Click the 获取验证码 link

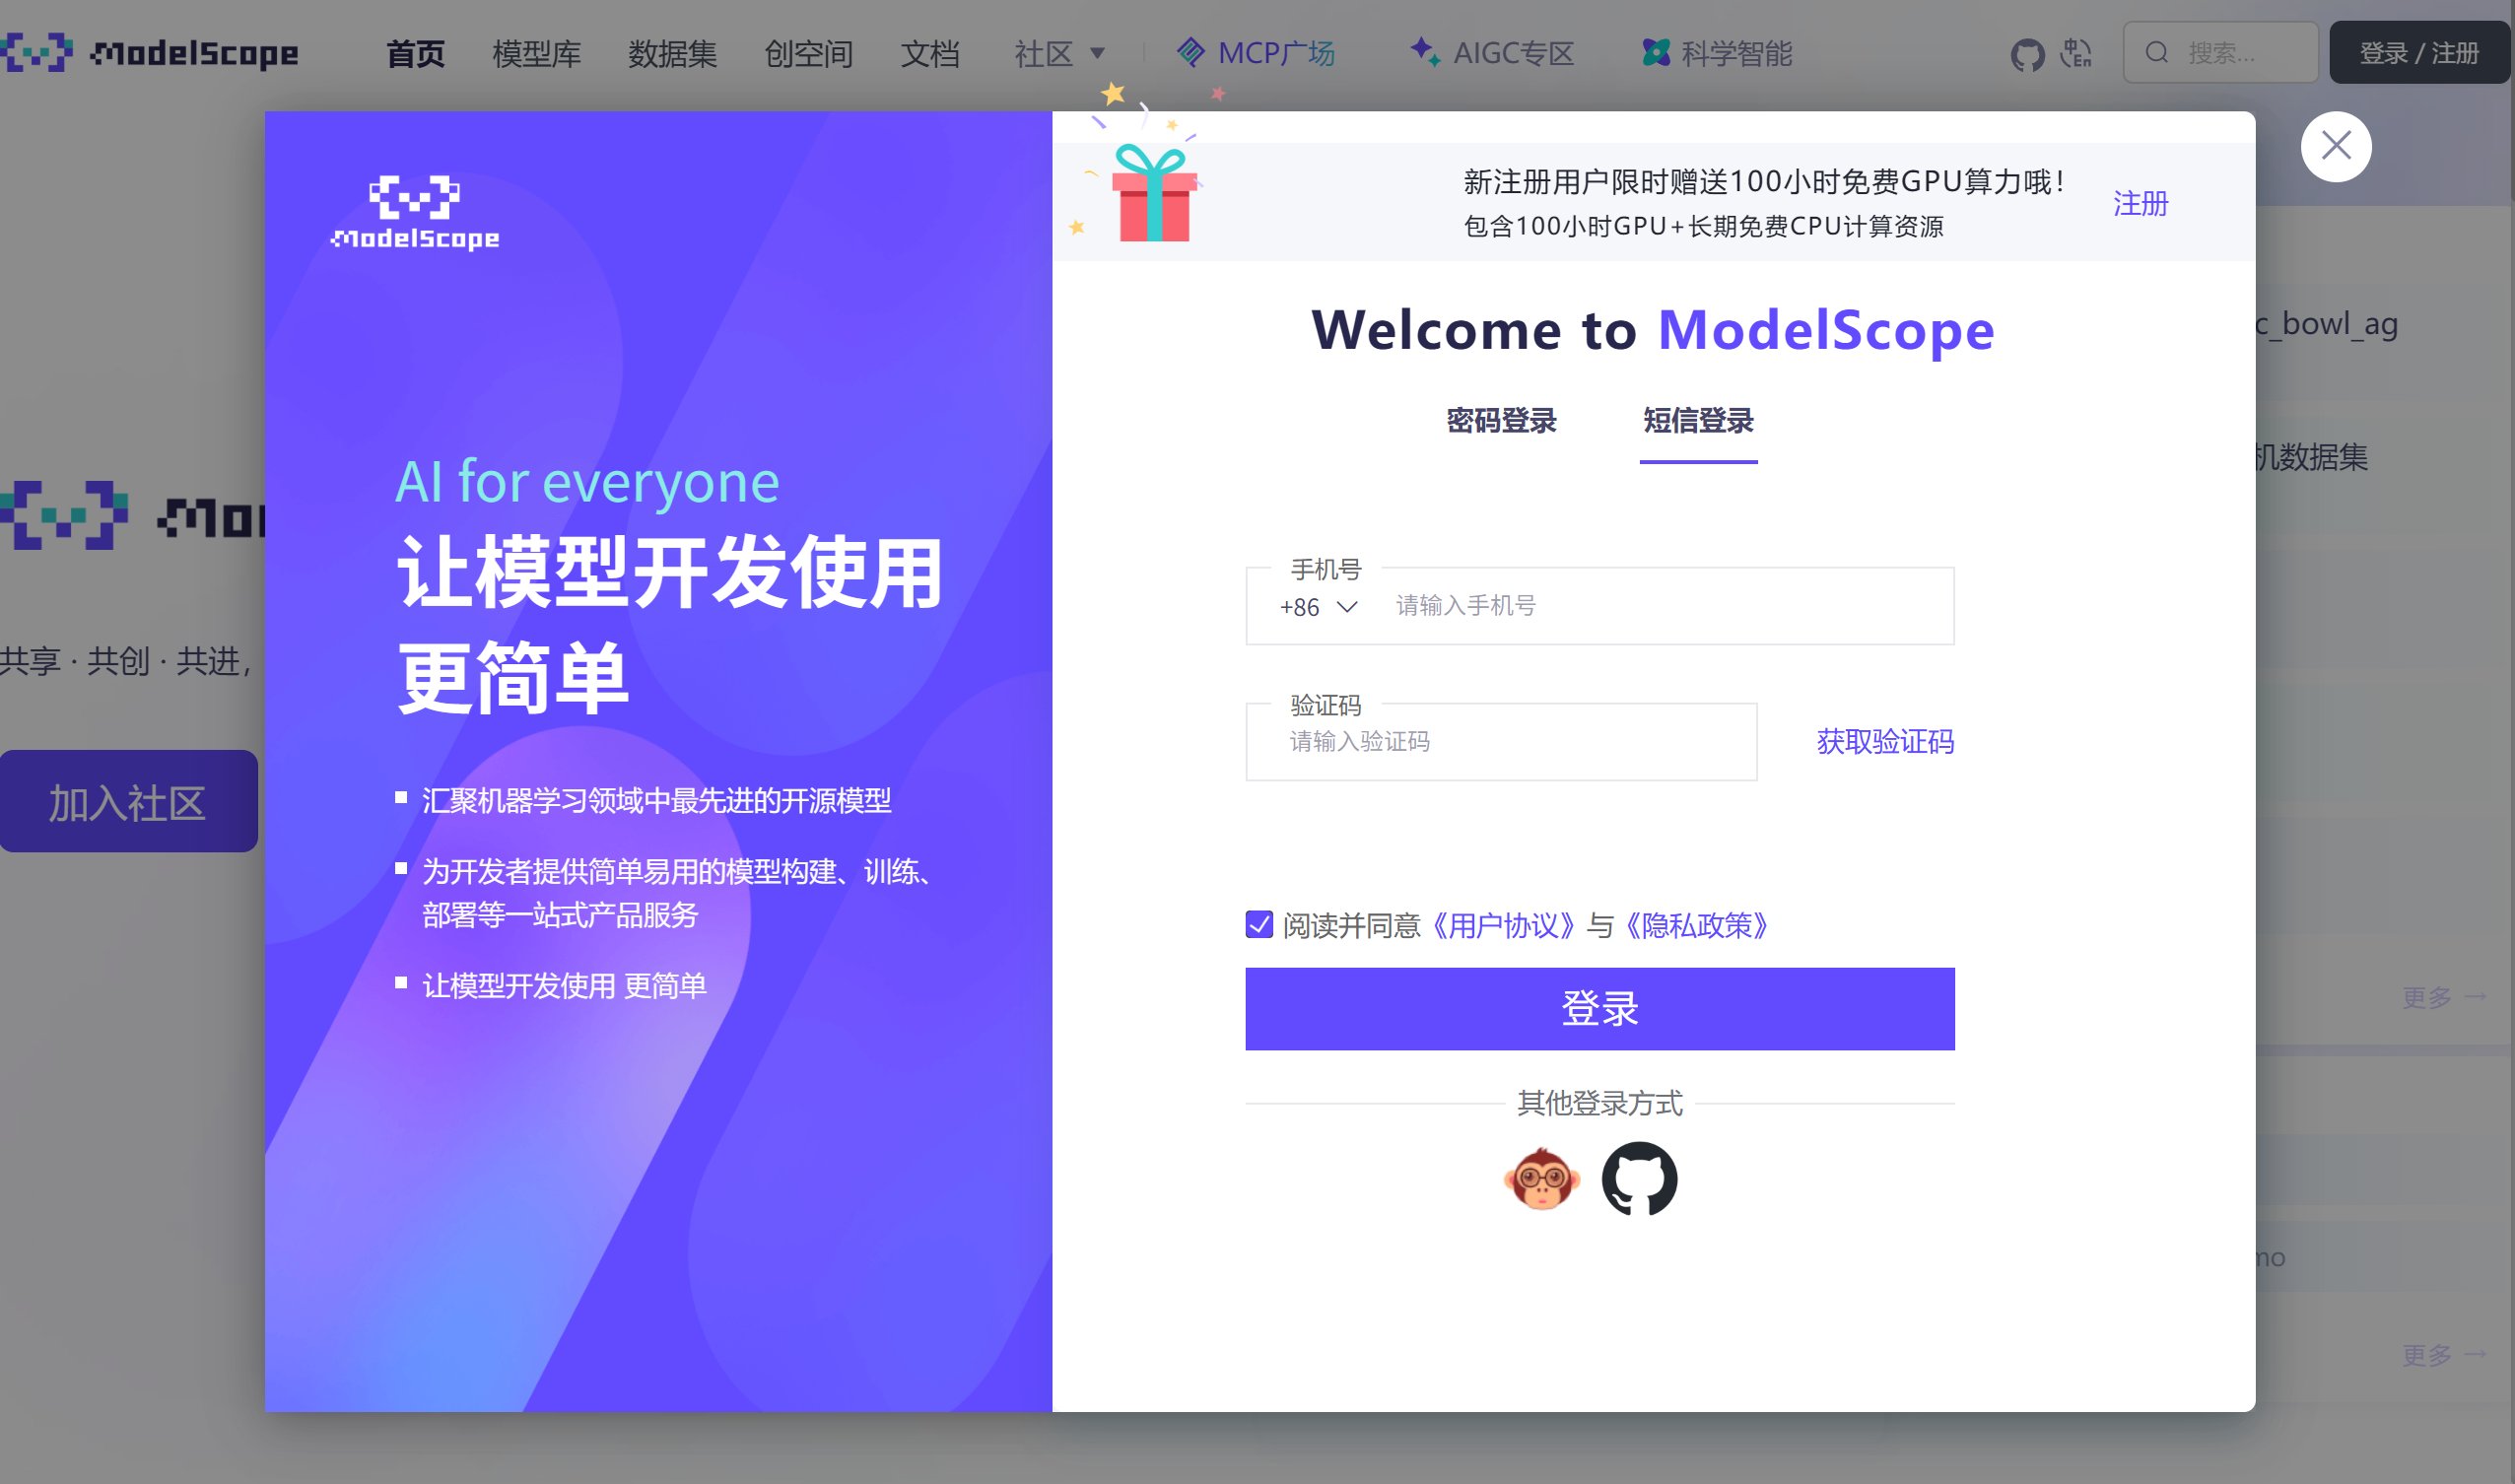click(x=1884, y=742)
